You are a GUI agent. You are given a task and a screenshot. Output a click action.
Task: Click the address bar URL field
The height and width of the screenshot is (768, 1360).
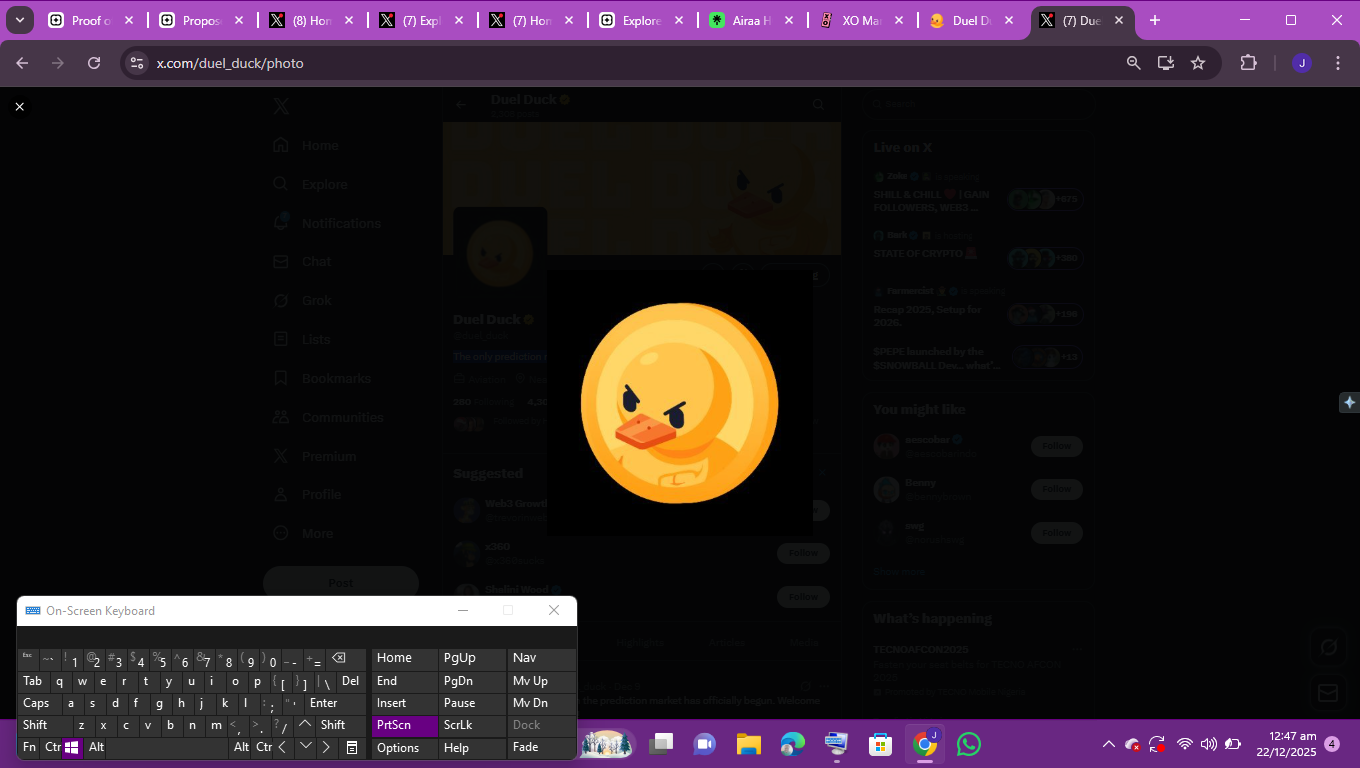coord(600,63)
